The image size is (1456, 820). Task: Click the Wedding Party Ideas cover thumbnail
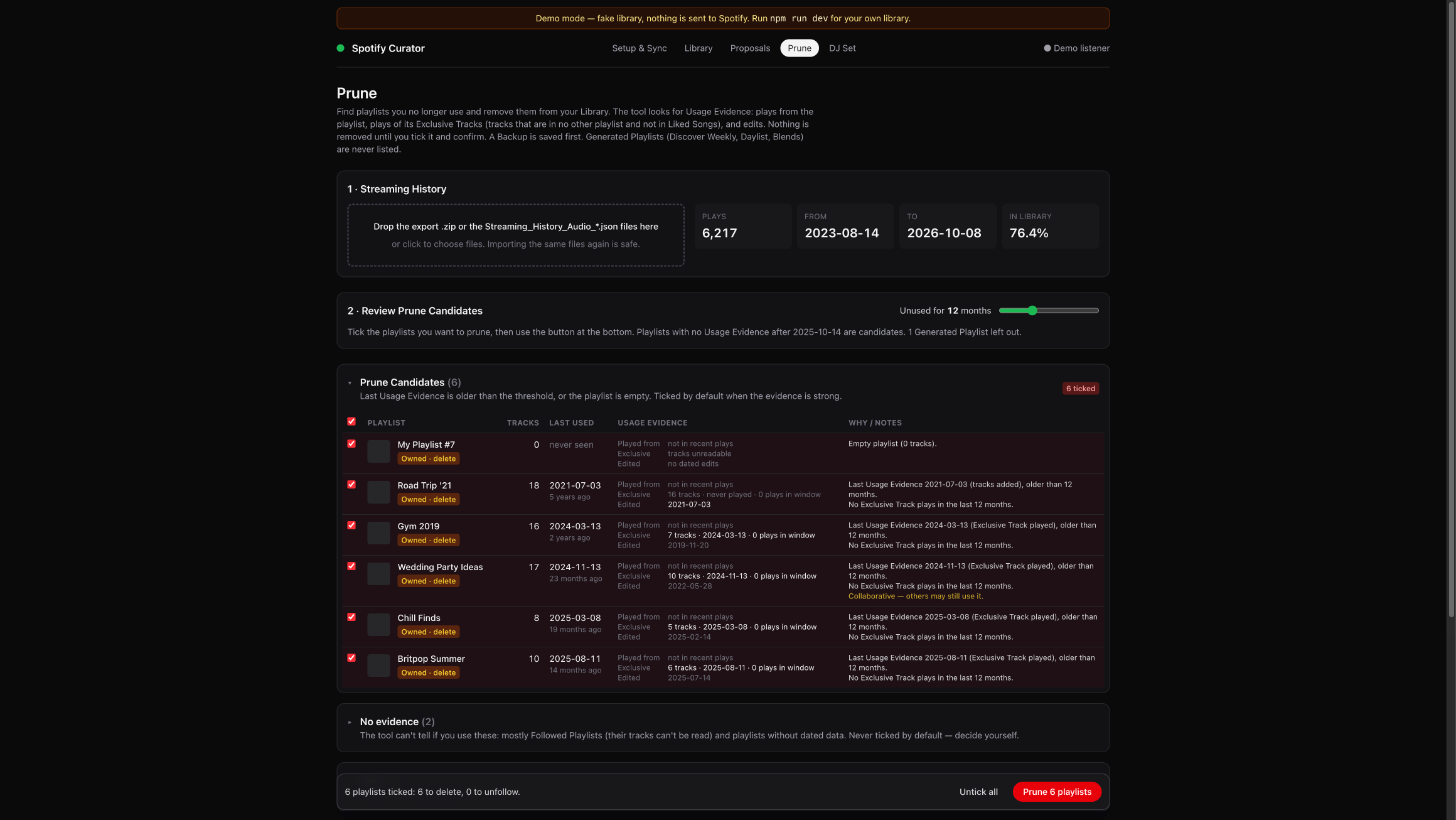click(378, 574)
